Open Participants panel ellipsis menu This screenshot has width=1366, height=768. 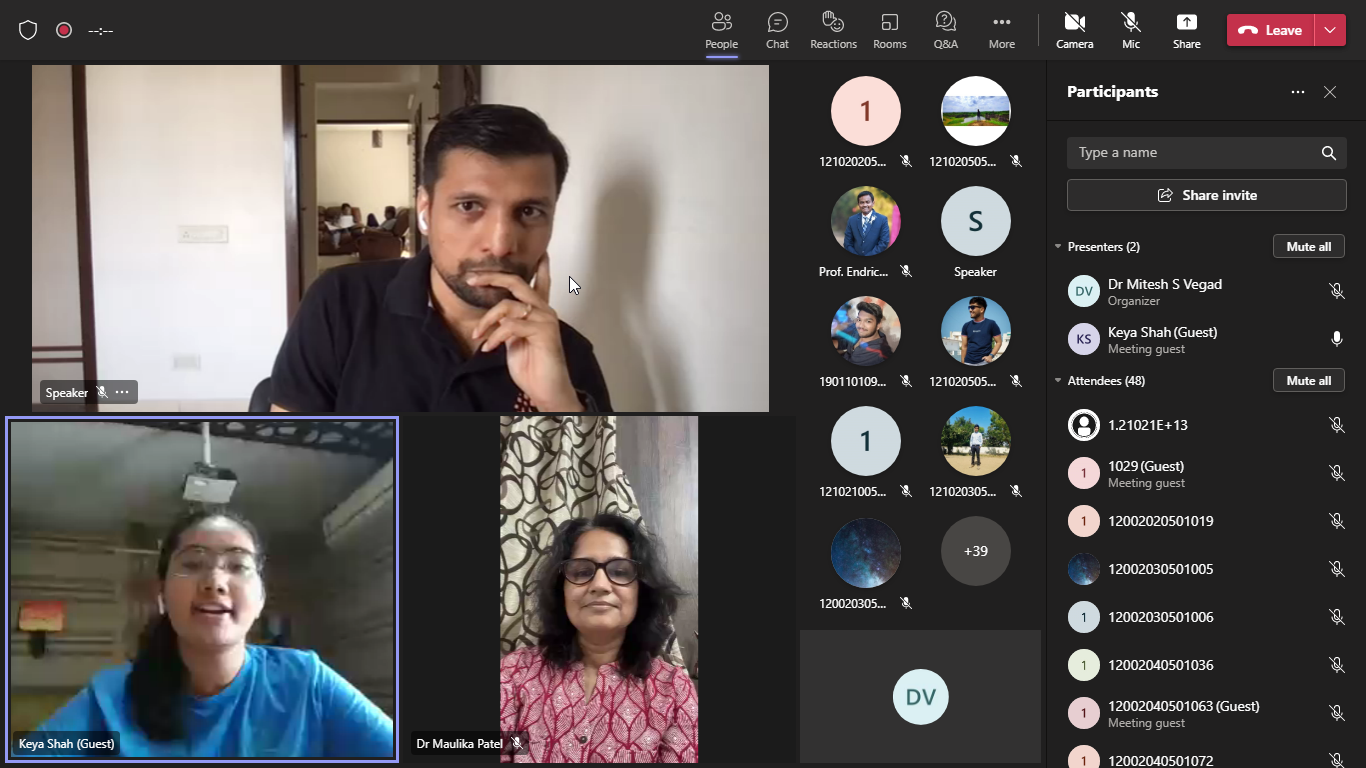pyautogui.click(x=1297, y=92)
